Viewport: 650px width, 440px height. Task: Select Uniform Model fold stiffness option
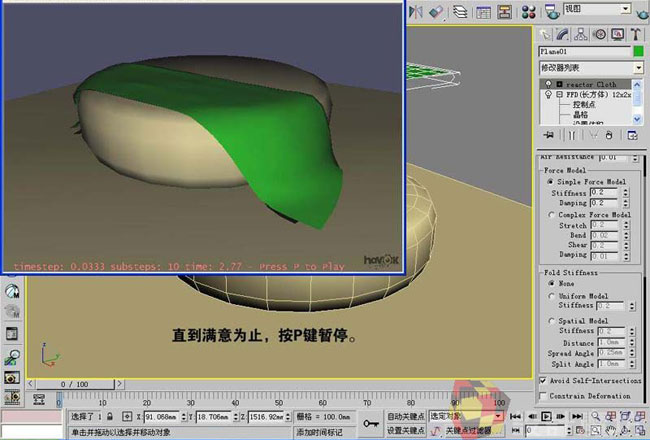tap(550, 296)
